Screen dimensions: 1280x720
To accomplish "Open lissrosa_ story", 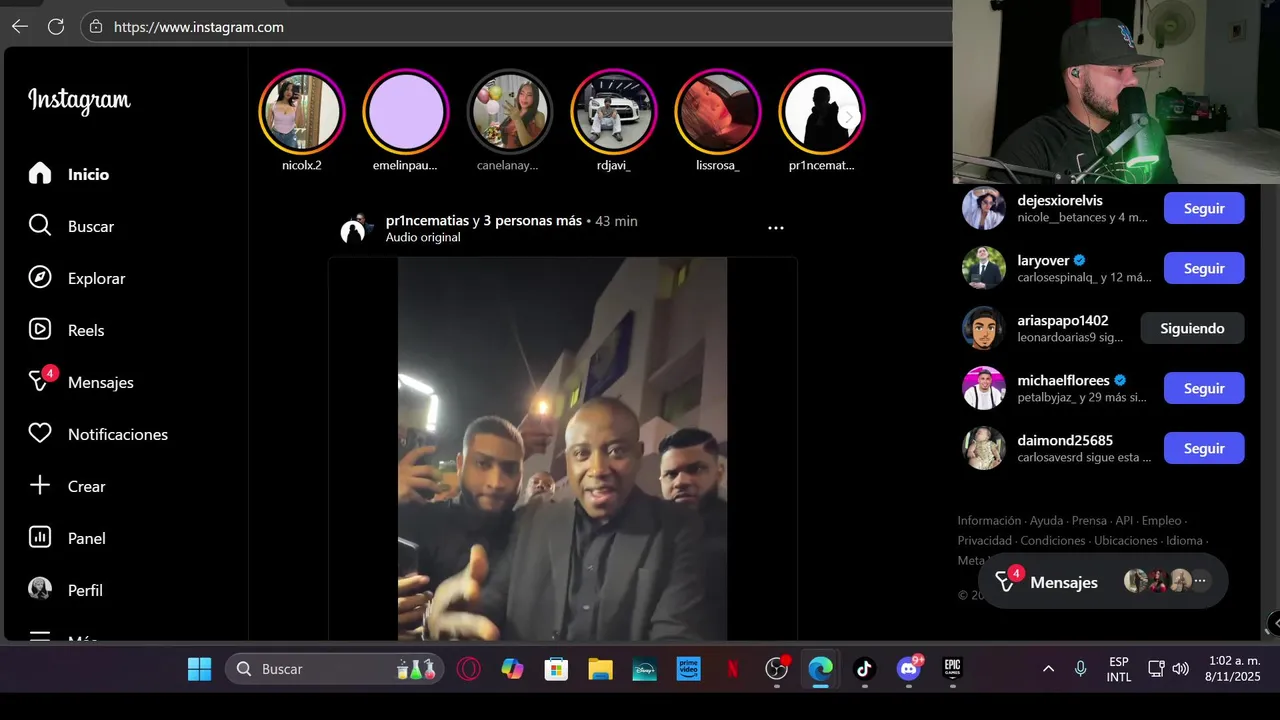I will tap(718, 112).
